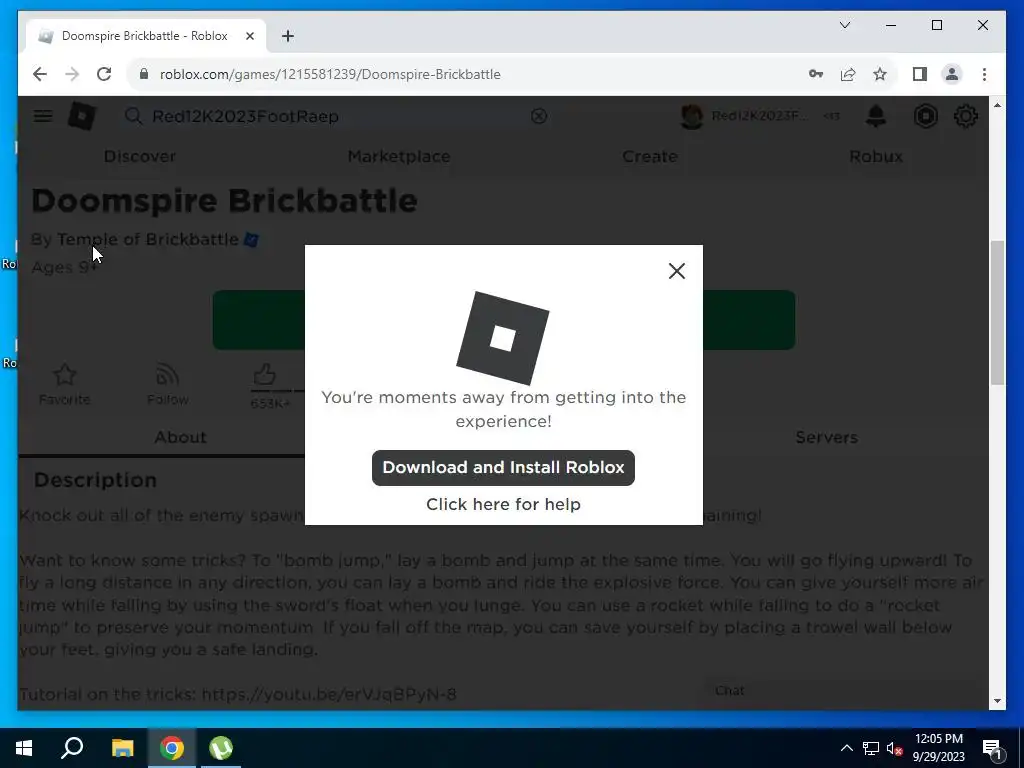Image resolution: width=1024 pixels, height=768 pixels.
Task: Close the Doomspire Brickbattle tab
Action: [x=249, y=36]
